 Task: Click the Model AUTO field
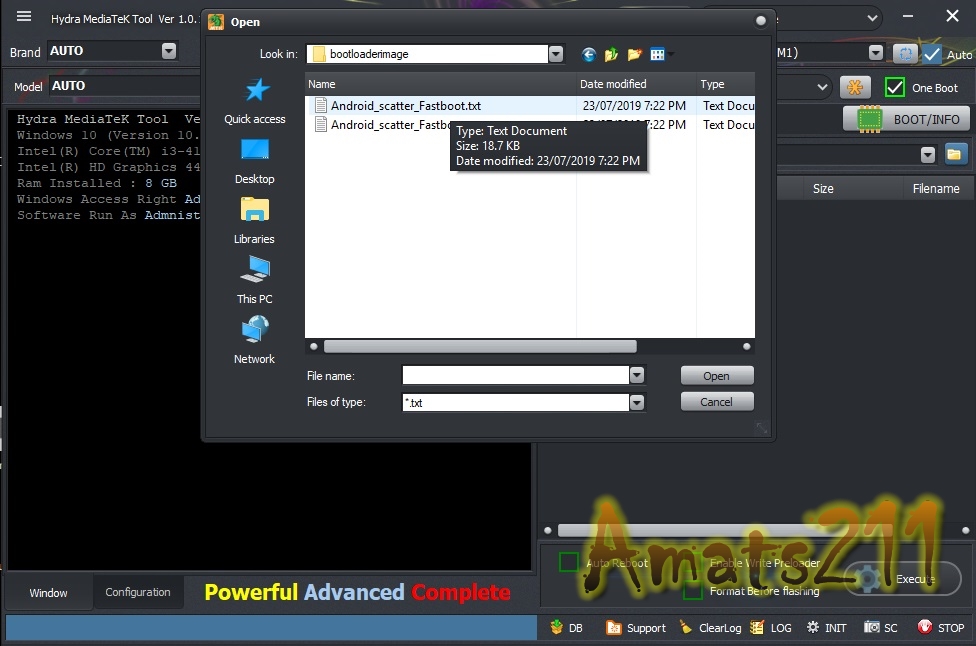click(x=124, y=86)
